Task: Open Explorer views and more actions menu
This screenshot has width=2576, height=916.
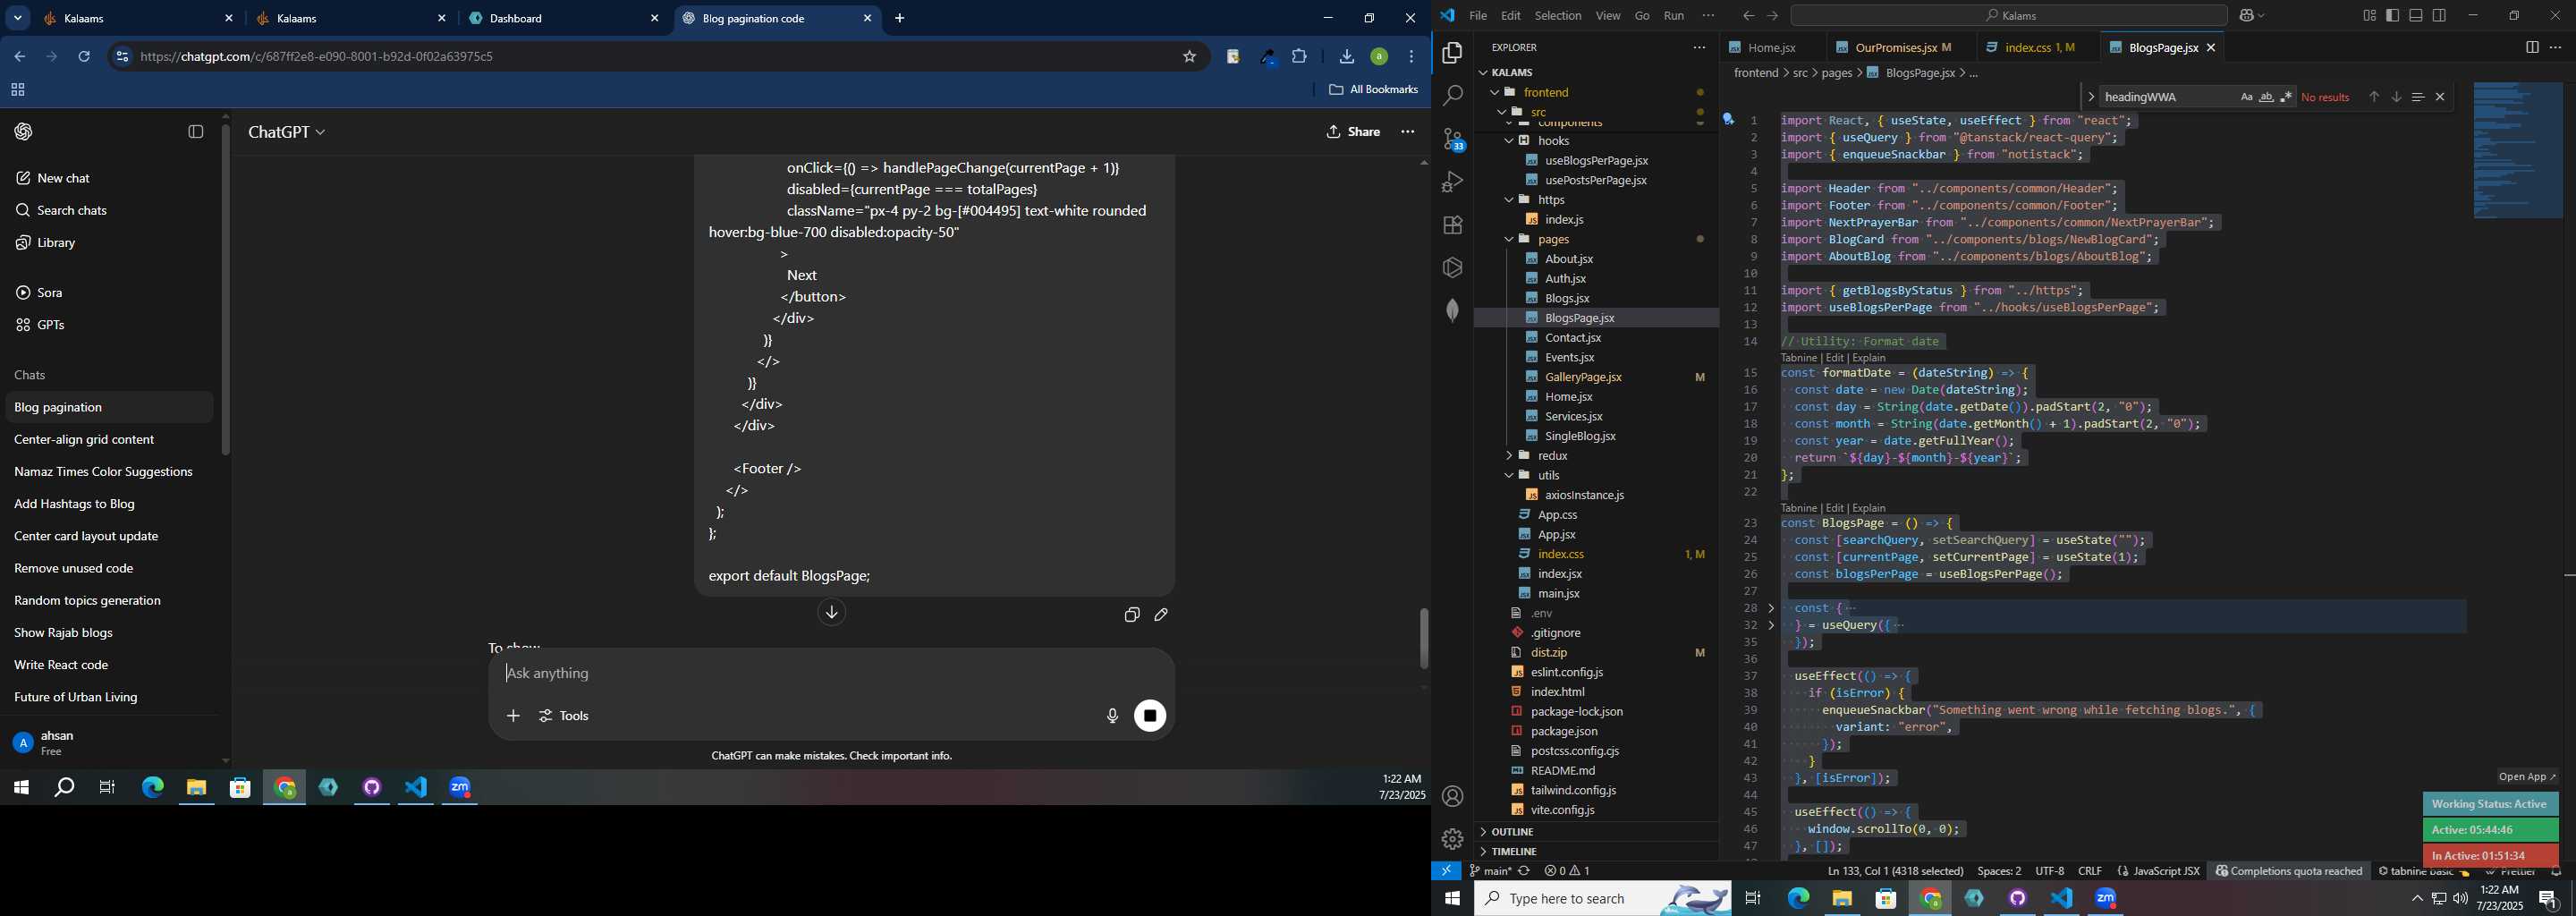Action: click(x=1699, y=47)
